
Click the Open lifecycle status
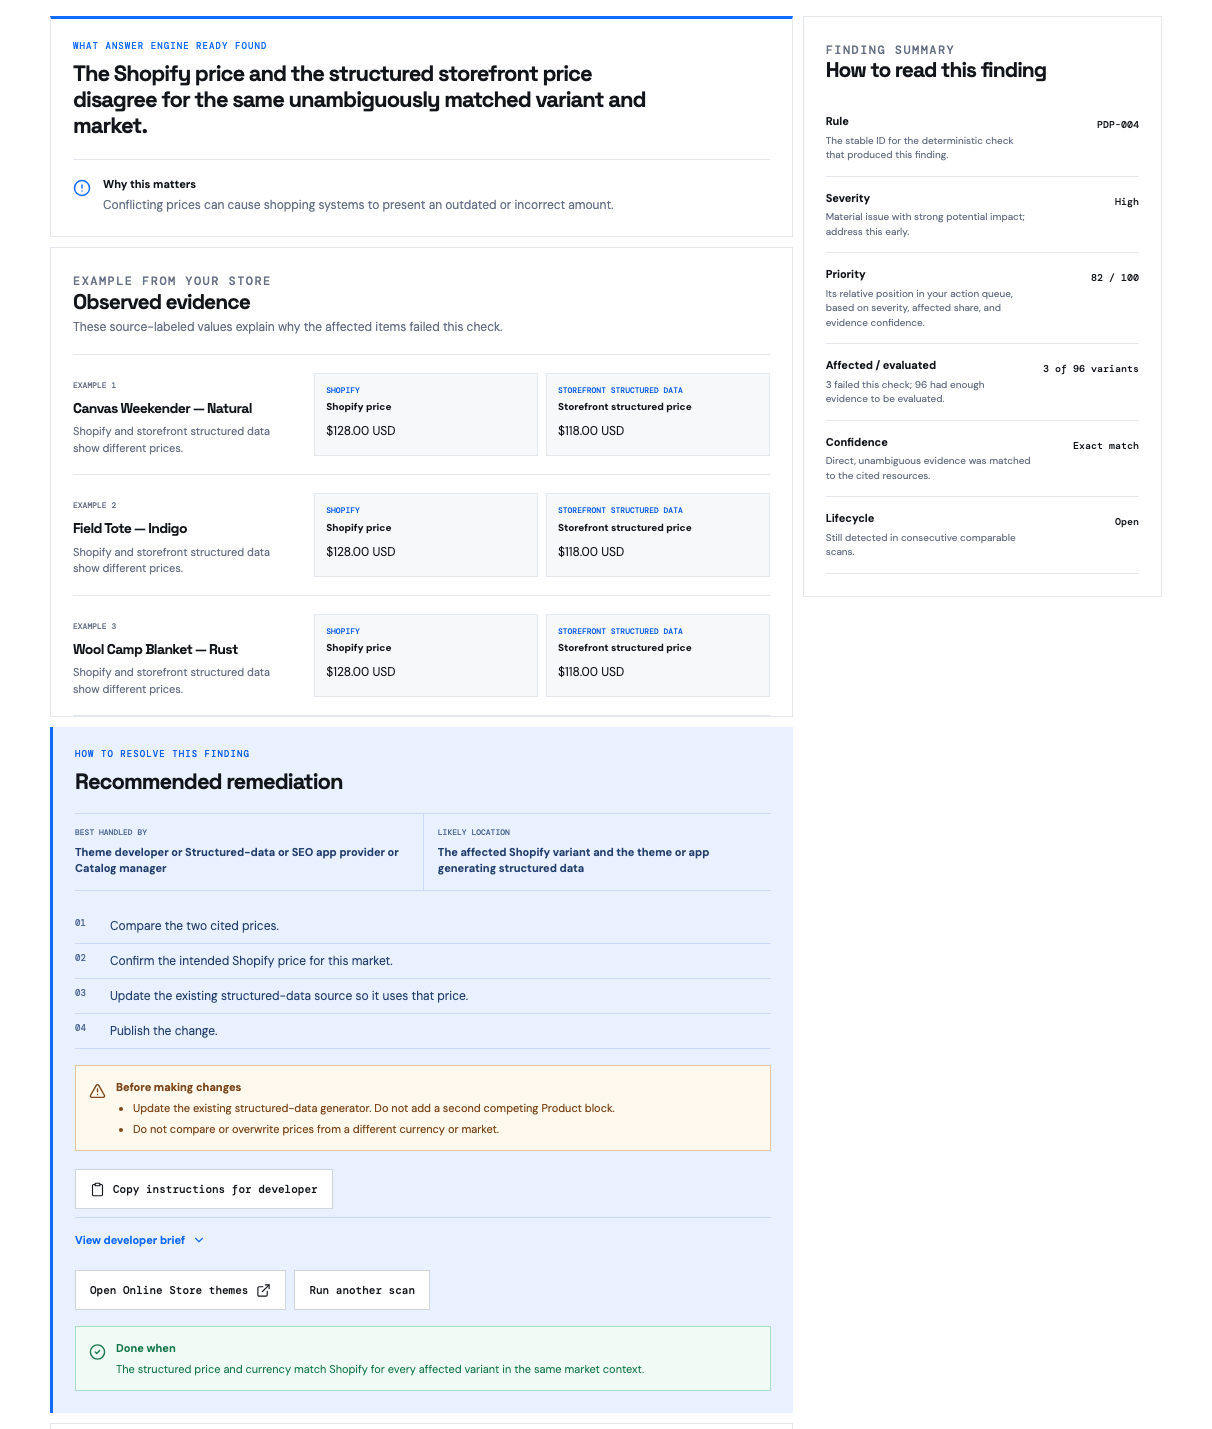[x=1126, y=522]
